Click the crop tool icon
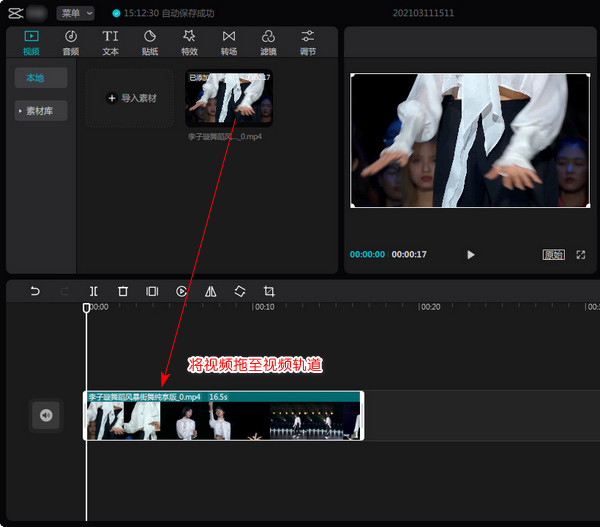The width and height of the screenshot is (600, 527). pos(269,291)
